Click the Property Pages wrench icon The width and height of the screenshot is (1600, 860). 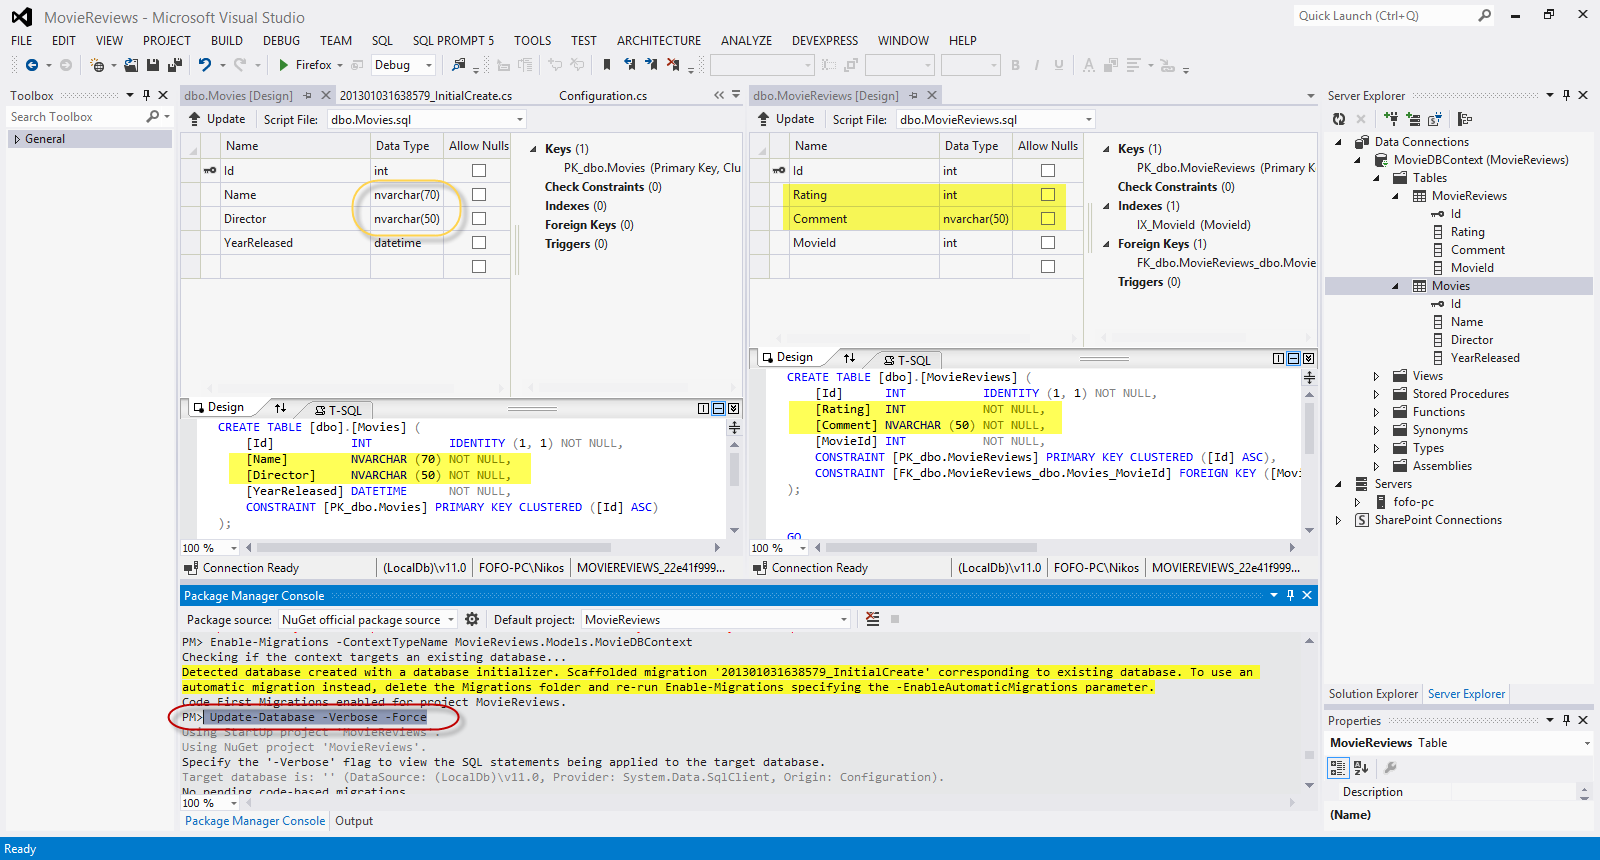click(x=1390, y=768)
